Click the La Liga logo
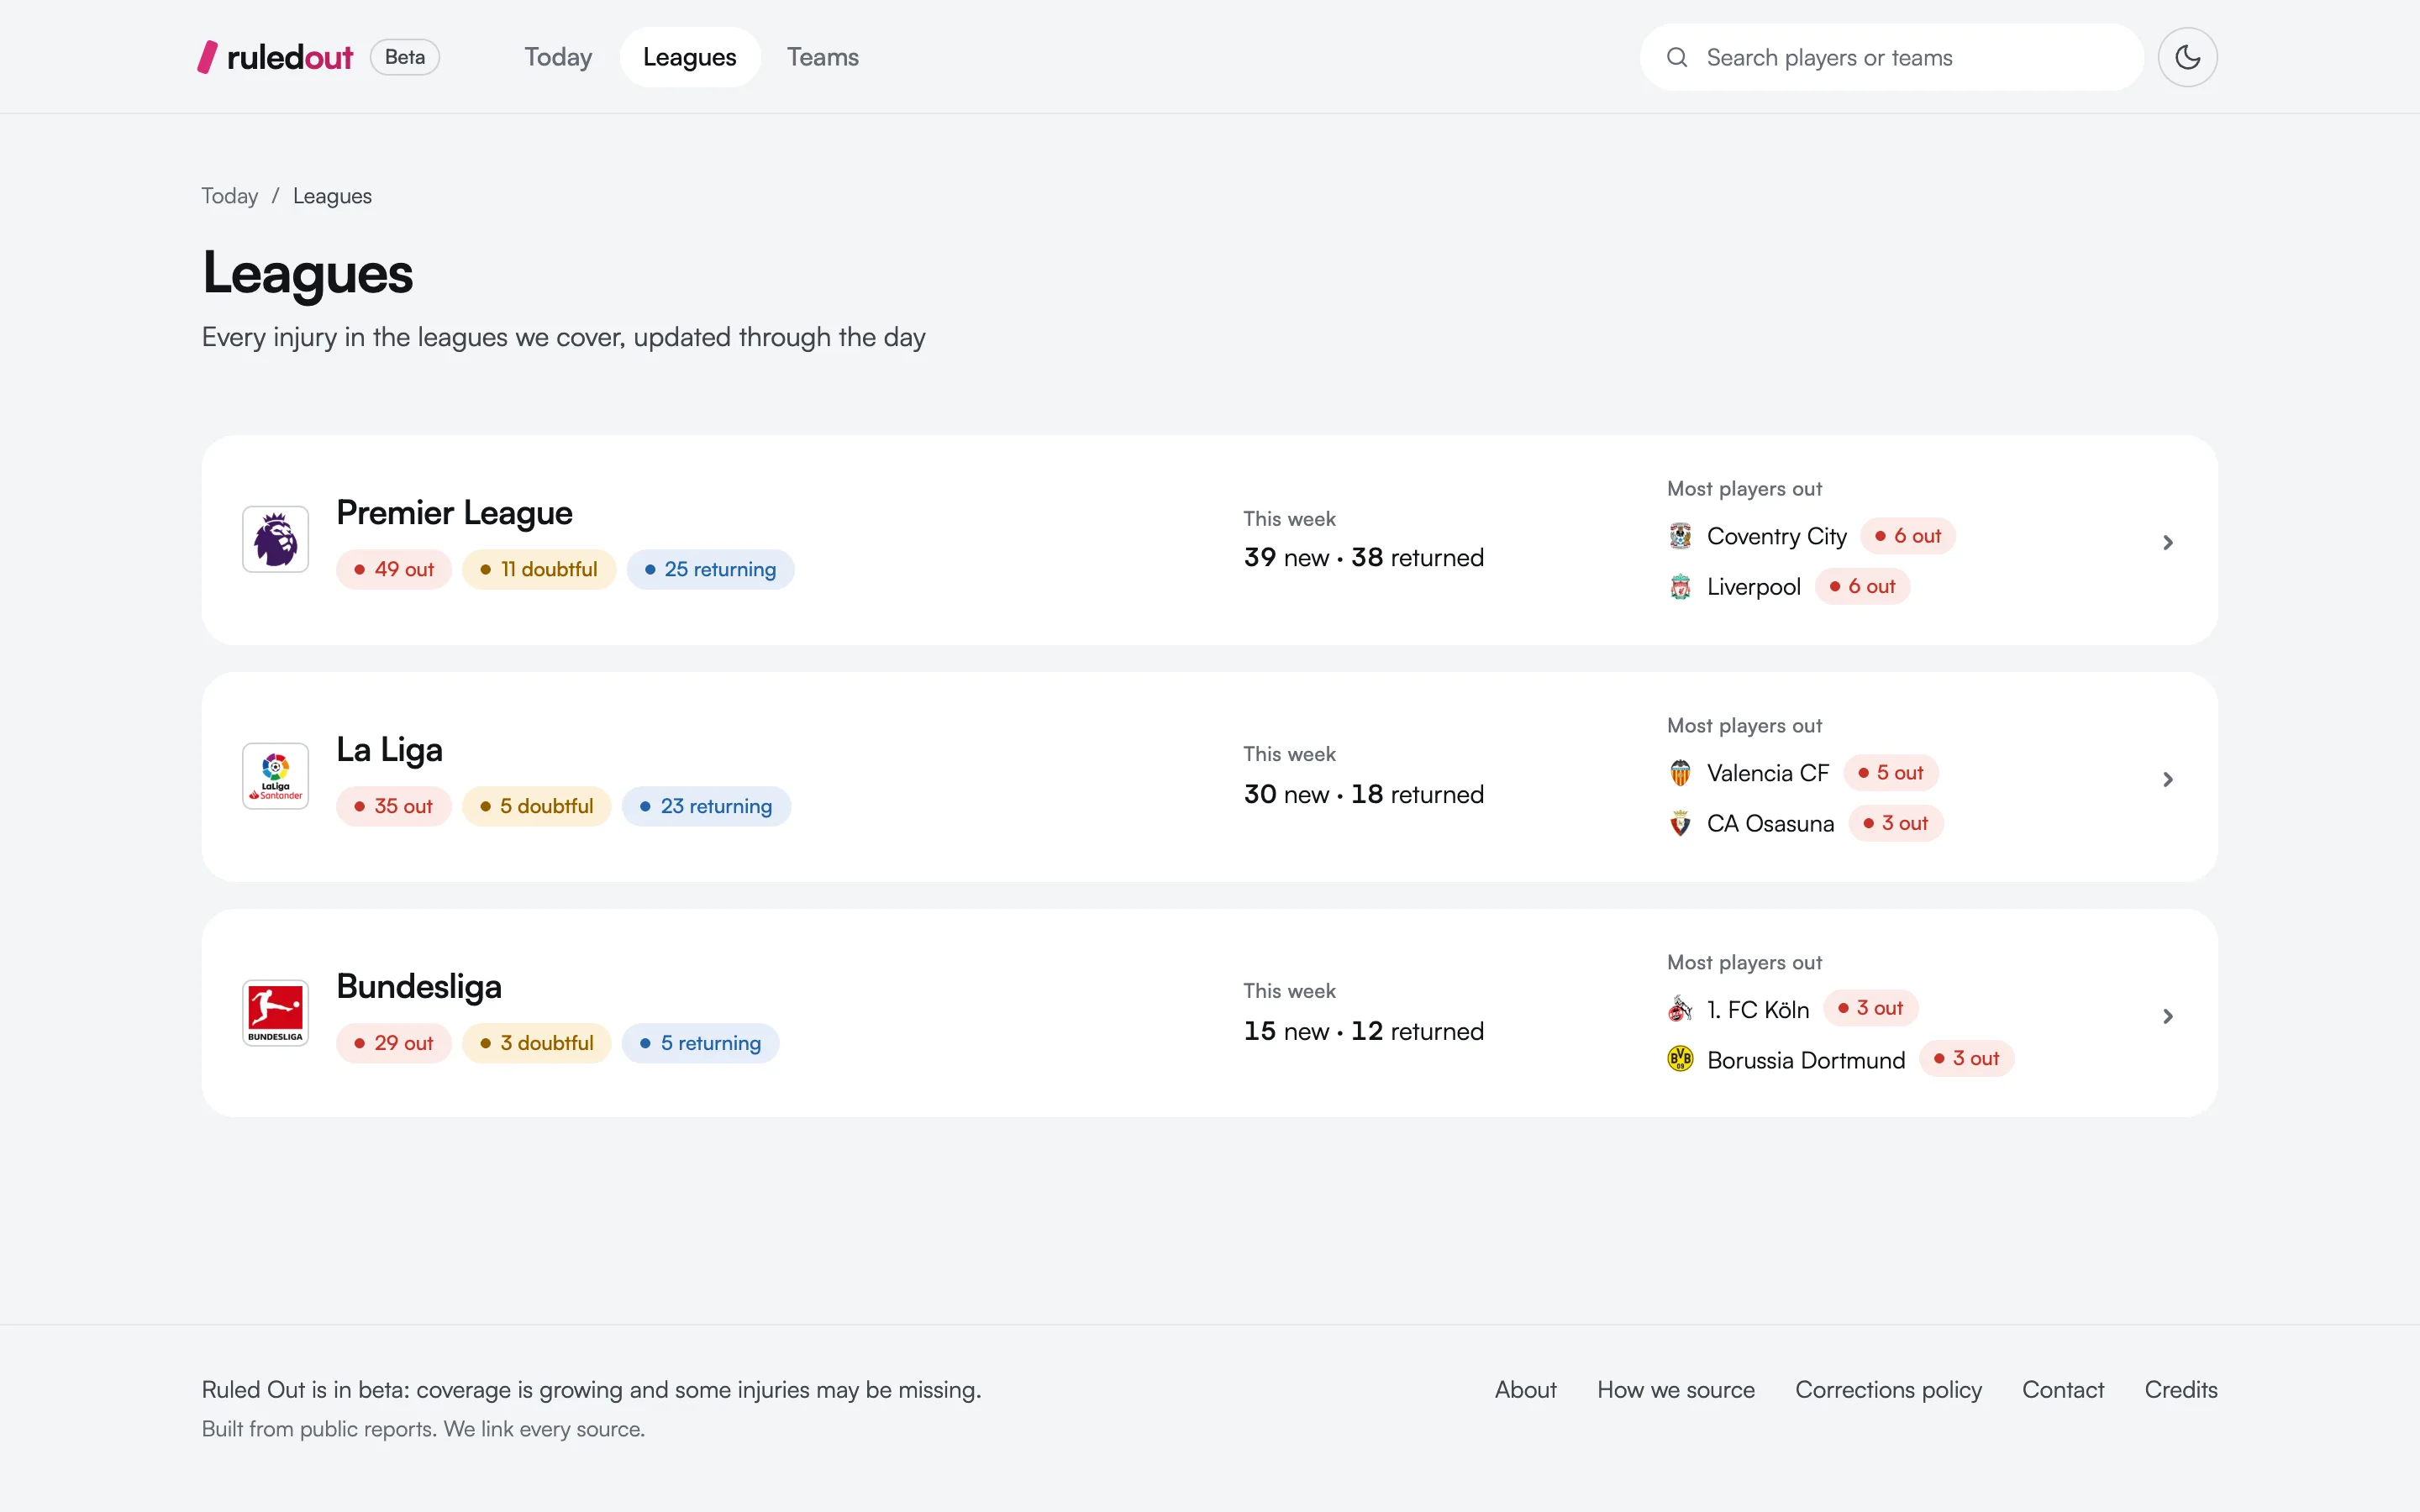 coord(275,776)
